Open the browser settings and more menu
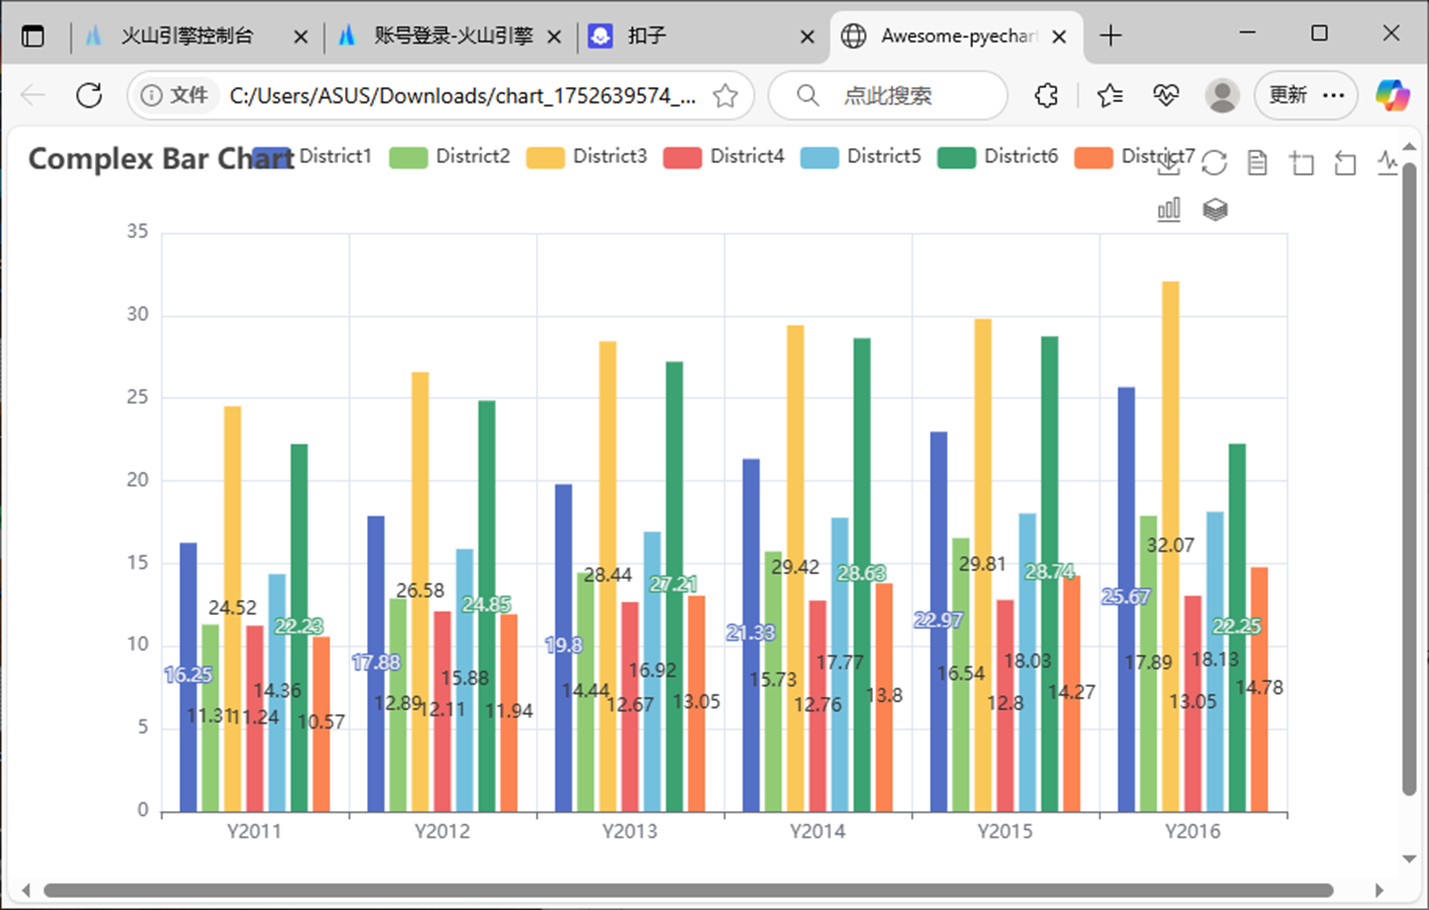Viewport: 1429px width, 910px height. (1333, 95)
